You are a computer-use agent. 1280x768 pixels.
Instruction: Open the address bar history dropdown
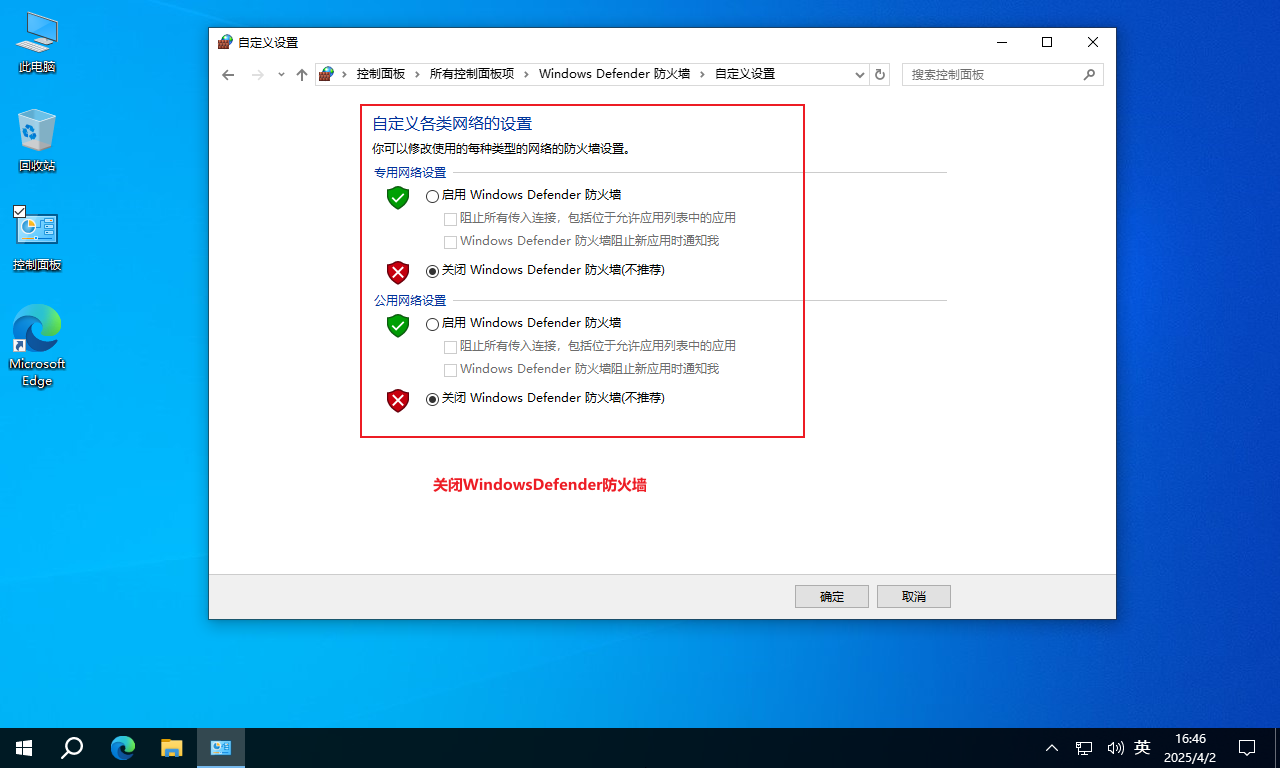coord(860,74)
